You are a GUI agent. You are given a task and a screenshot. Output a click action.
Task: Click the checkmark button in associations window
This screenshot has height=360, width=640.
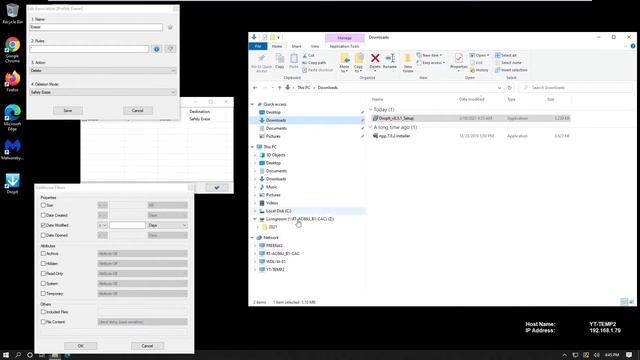click(x=217, y=188)
